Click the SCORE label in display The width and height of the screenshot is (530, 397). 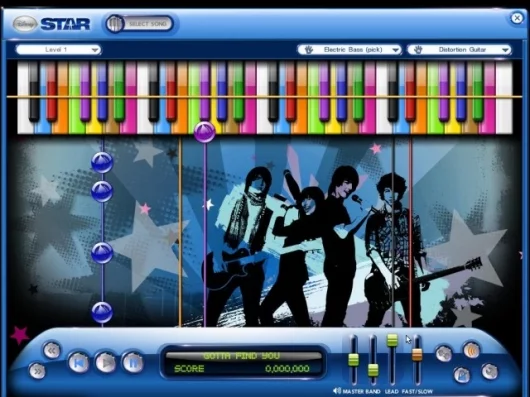(189, 369)
